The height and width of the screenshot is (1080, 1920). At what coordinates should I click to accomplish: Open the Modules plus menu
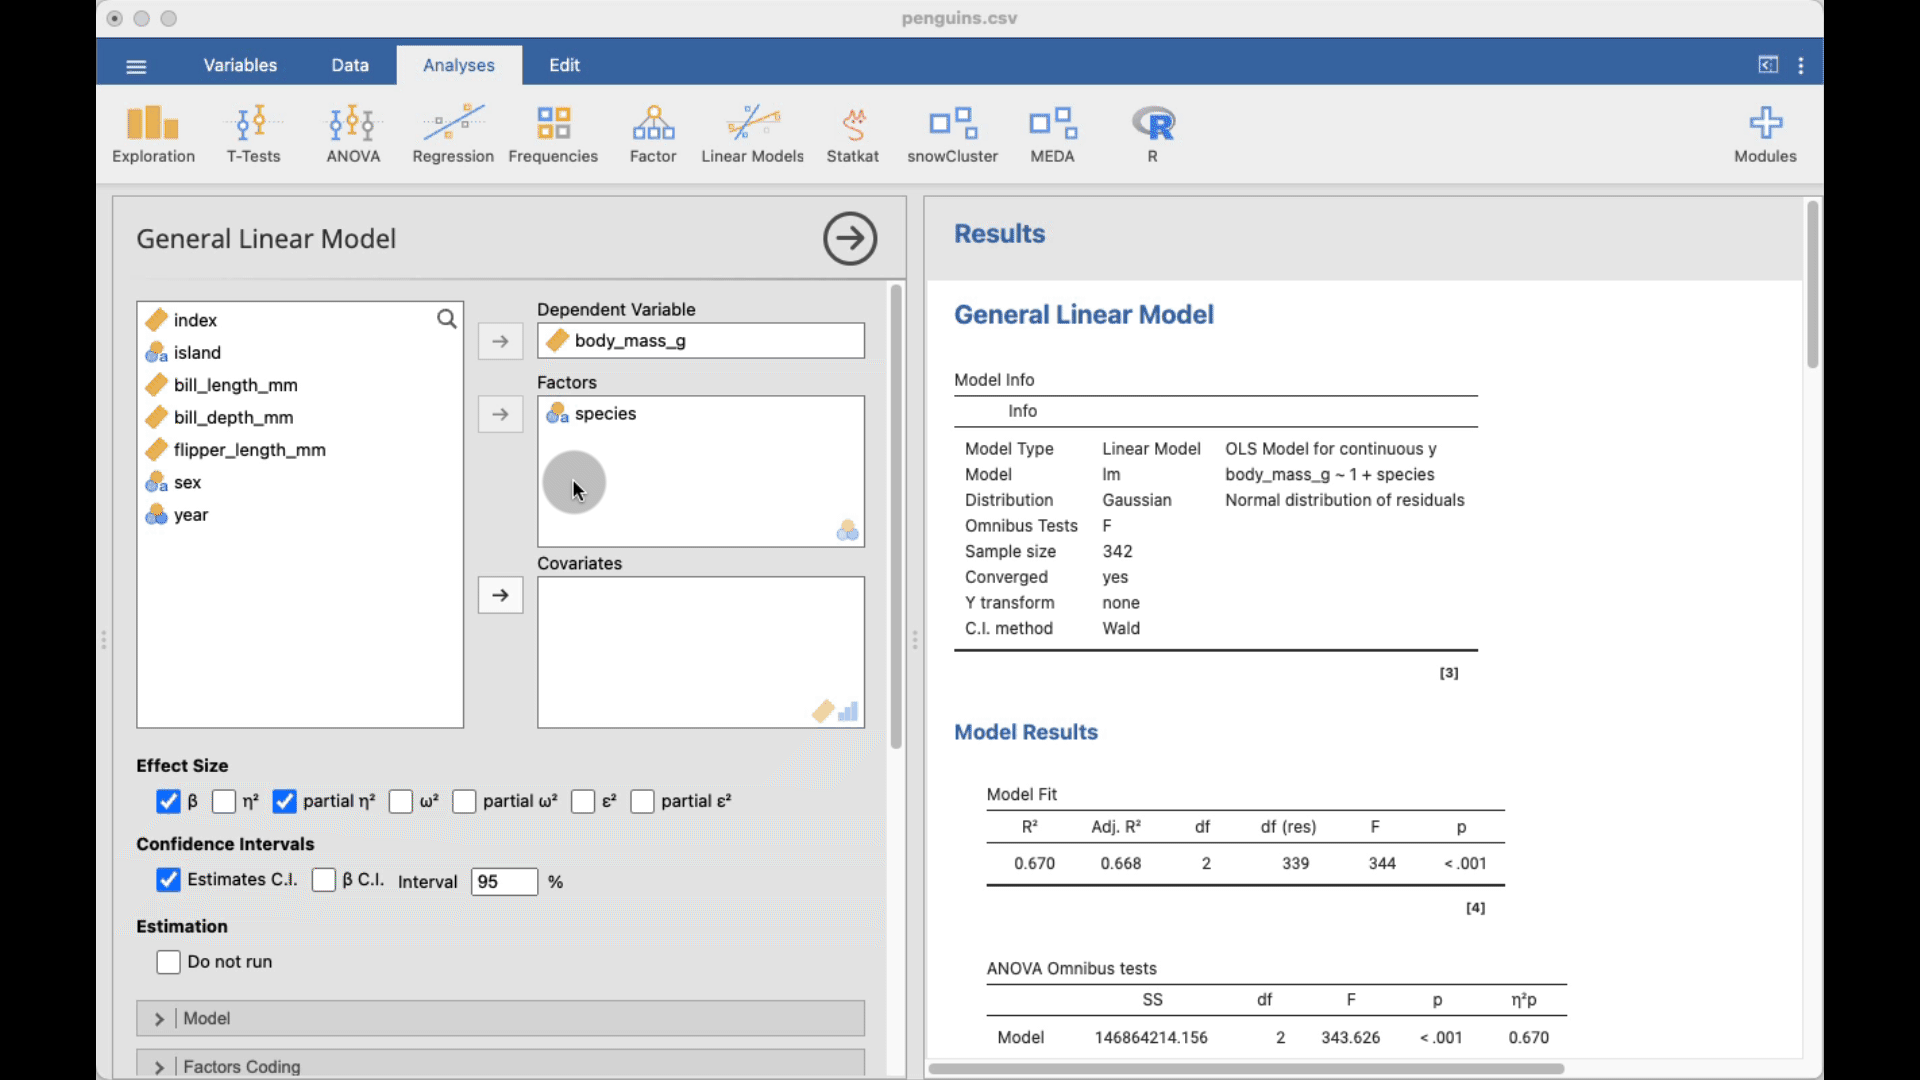click(1765, 134)
